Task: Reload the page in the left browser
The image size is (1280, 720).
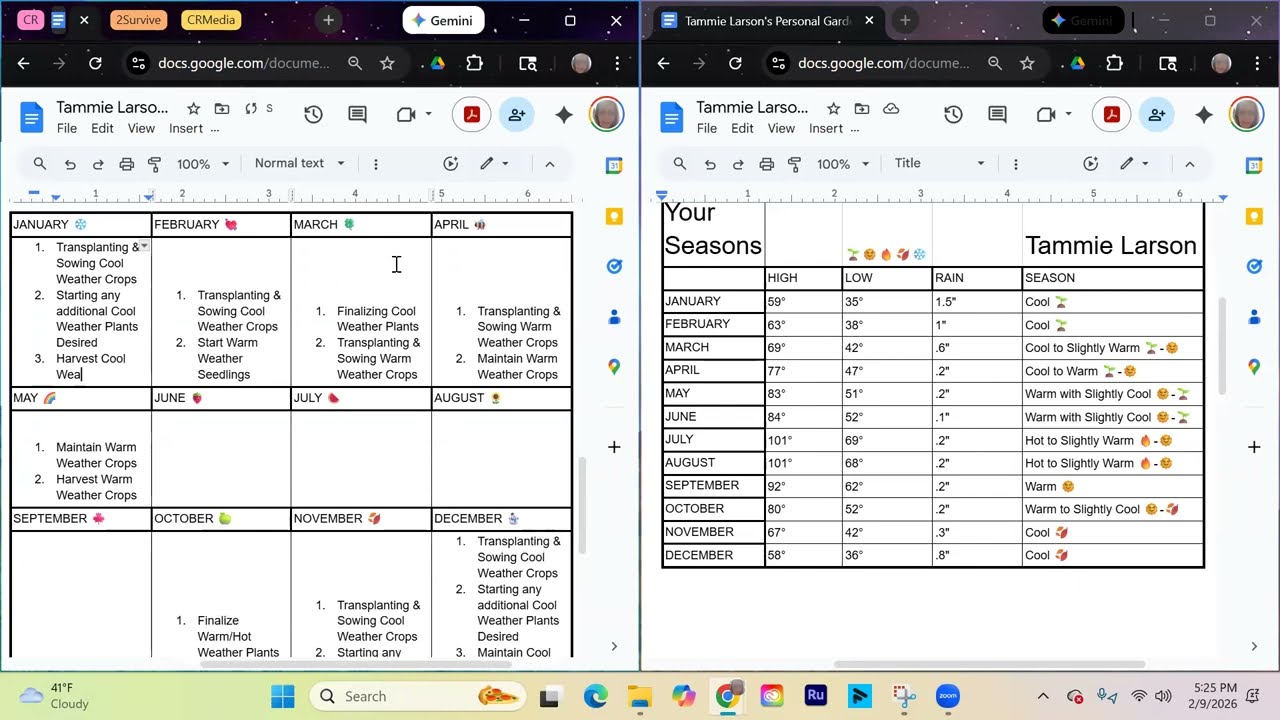Action: [x=95, y=63]
